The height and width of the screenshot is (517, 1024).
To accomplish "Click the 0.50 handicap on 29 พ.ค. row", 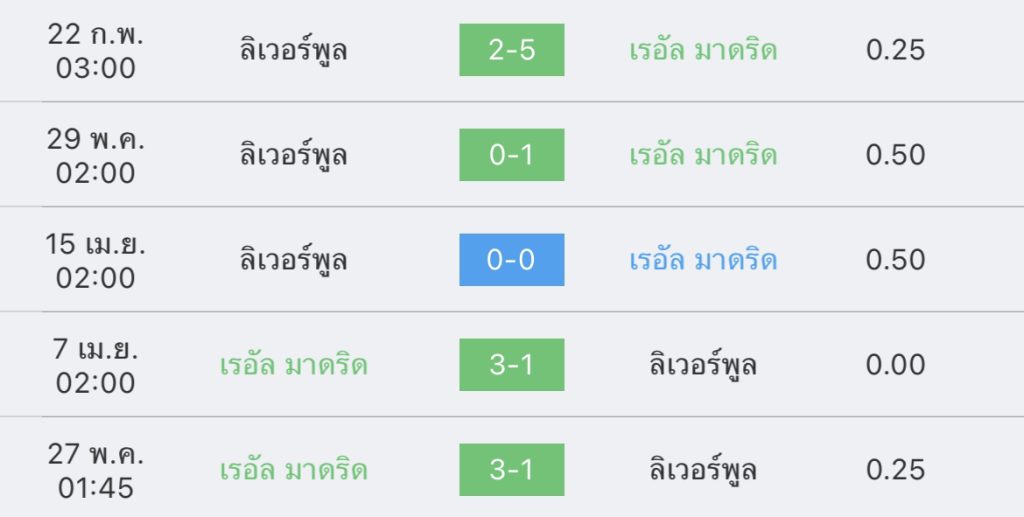I will pyautogui.click(x=895, y=155).
